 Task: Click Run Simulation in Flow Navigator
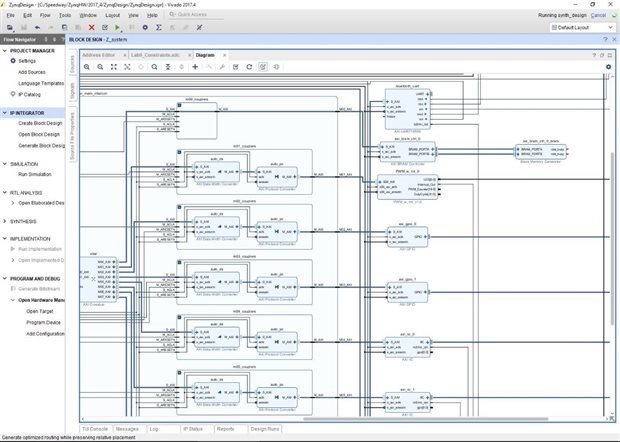(35, 174)
